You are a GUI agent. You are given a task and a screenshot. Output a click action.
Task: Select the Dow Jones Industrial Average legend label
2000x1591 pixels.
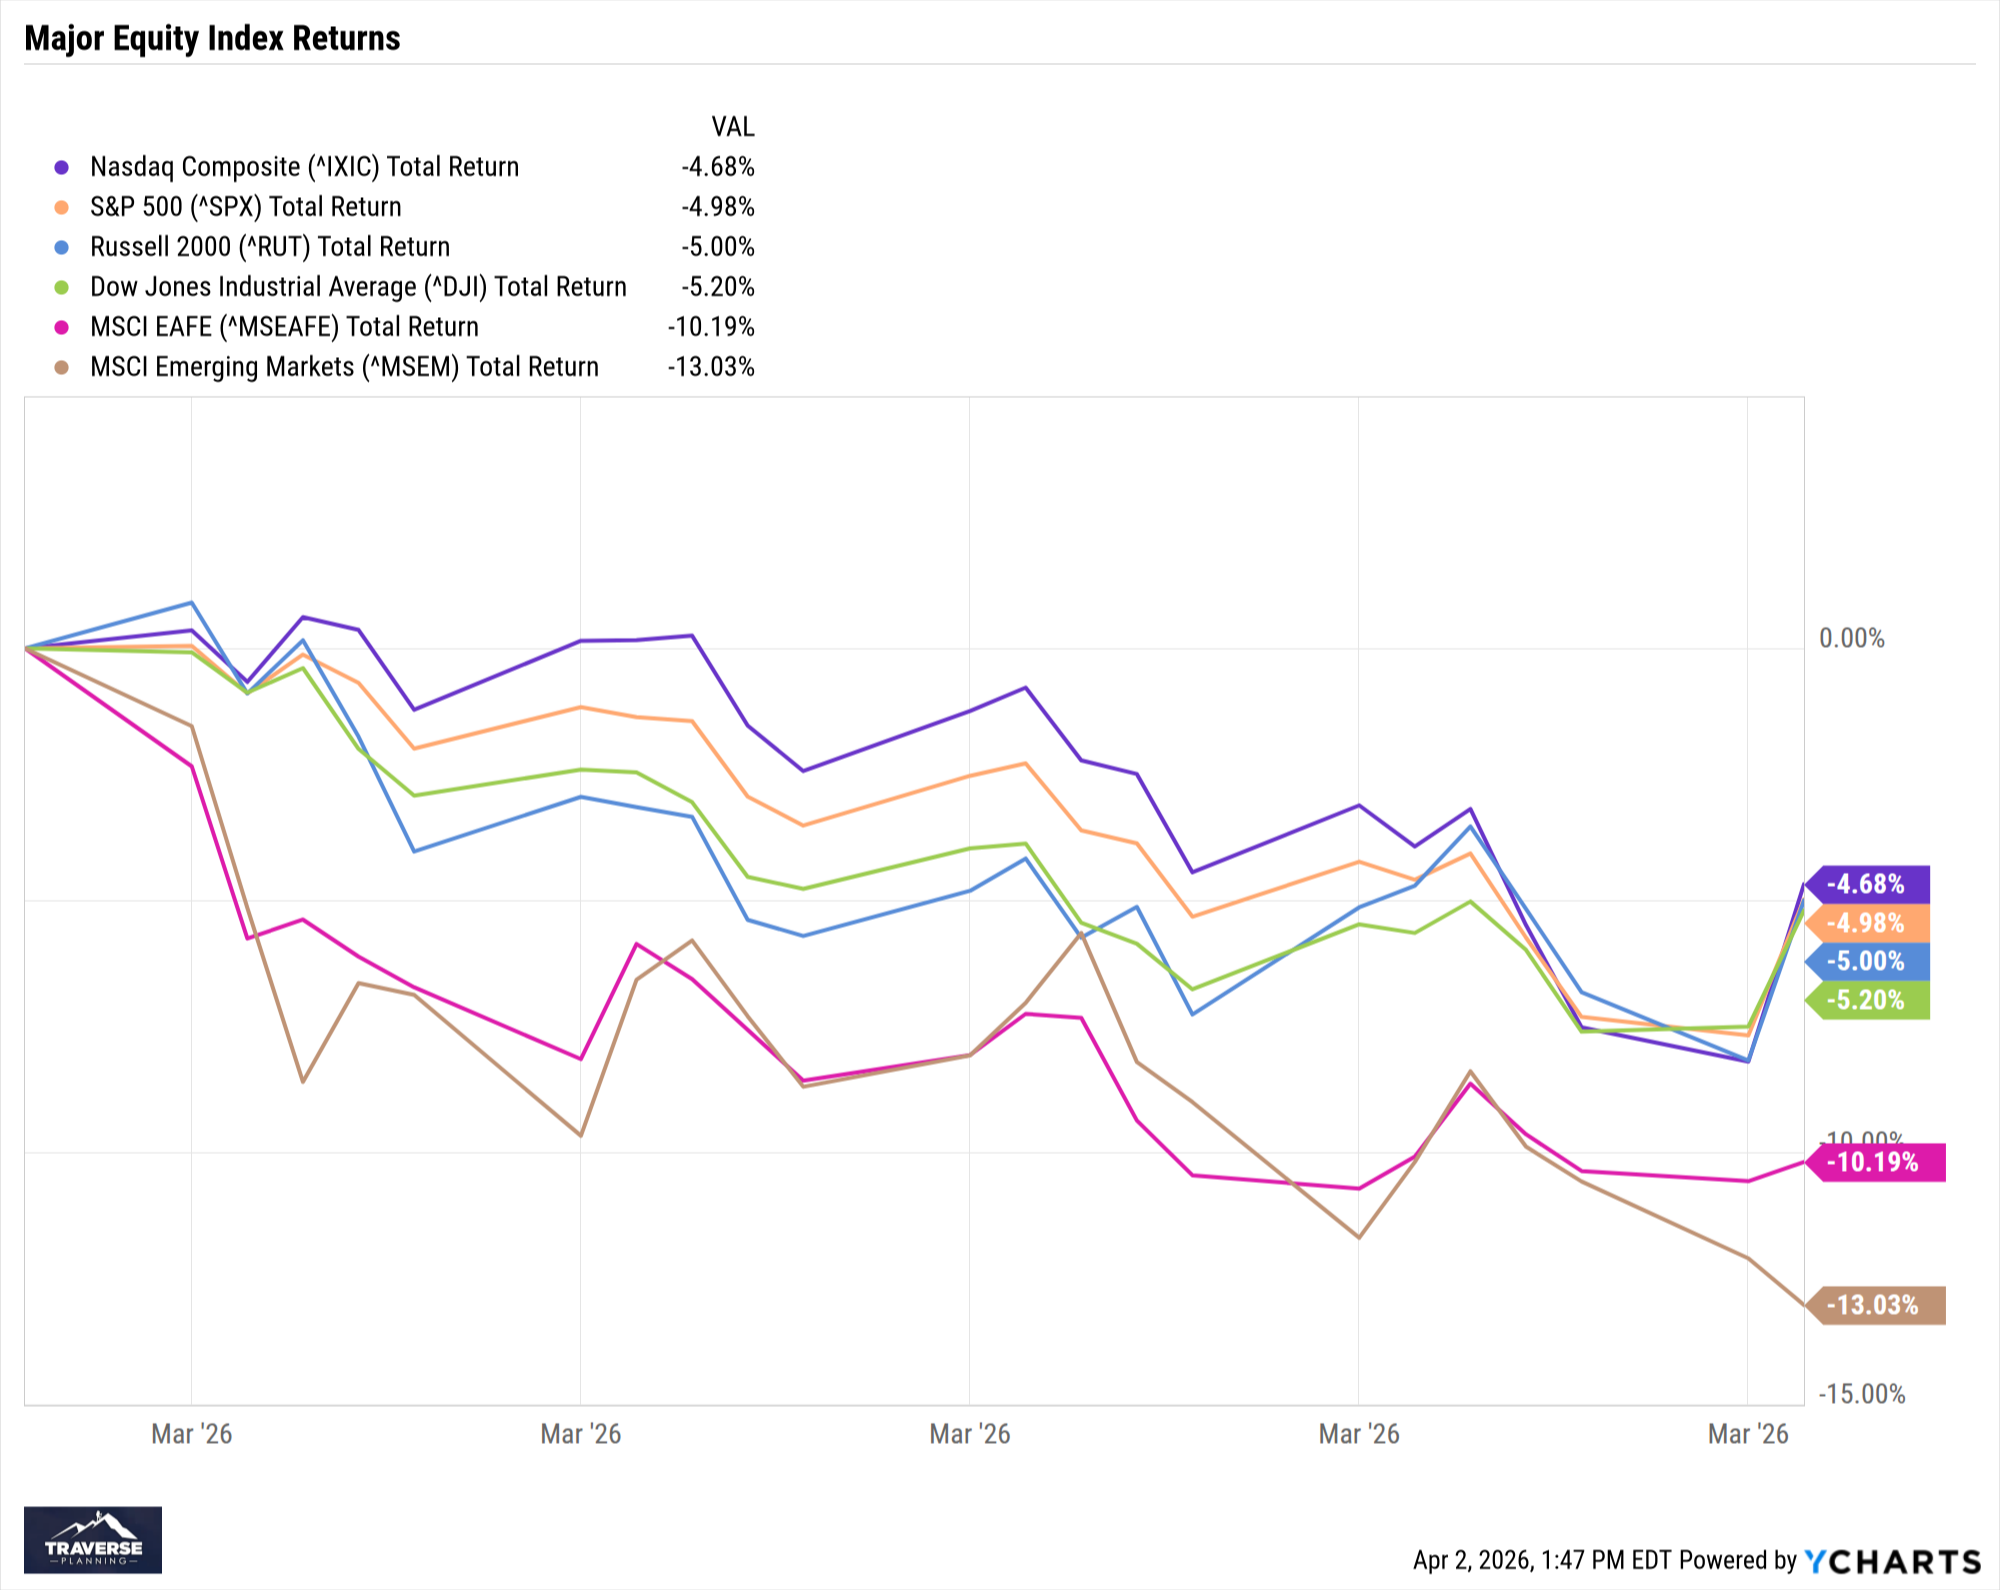pyautogui.click(x=358, y=287)
